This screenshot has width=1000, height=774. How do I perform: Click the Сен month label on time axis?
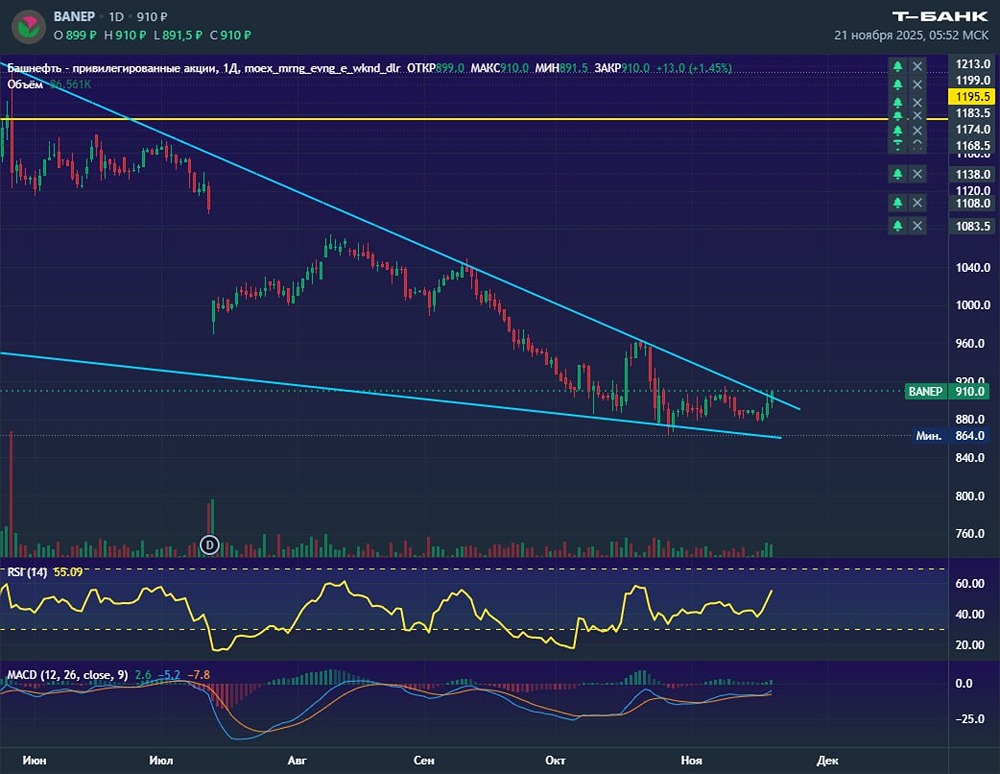(x=423, y=760)
